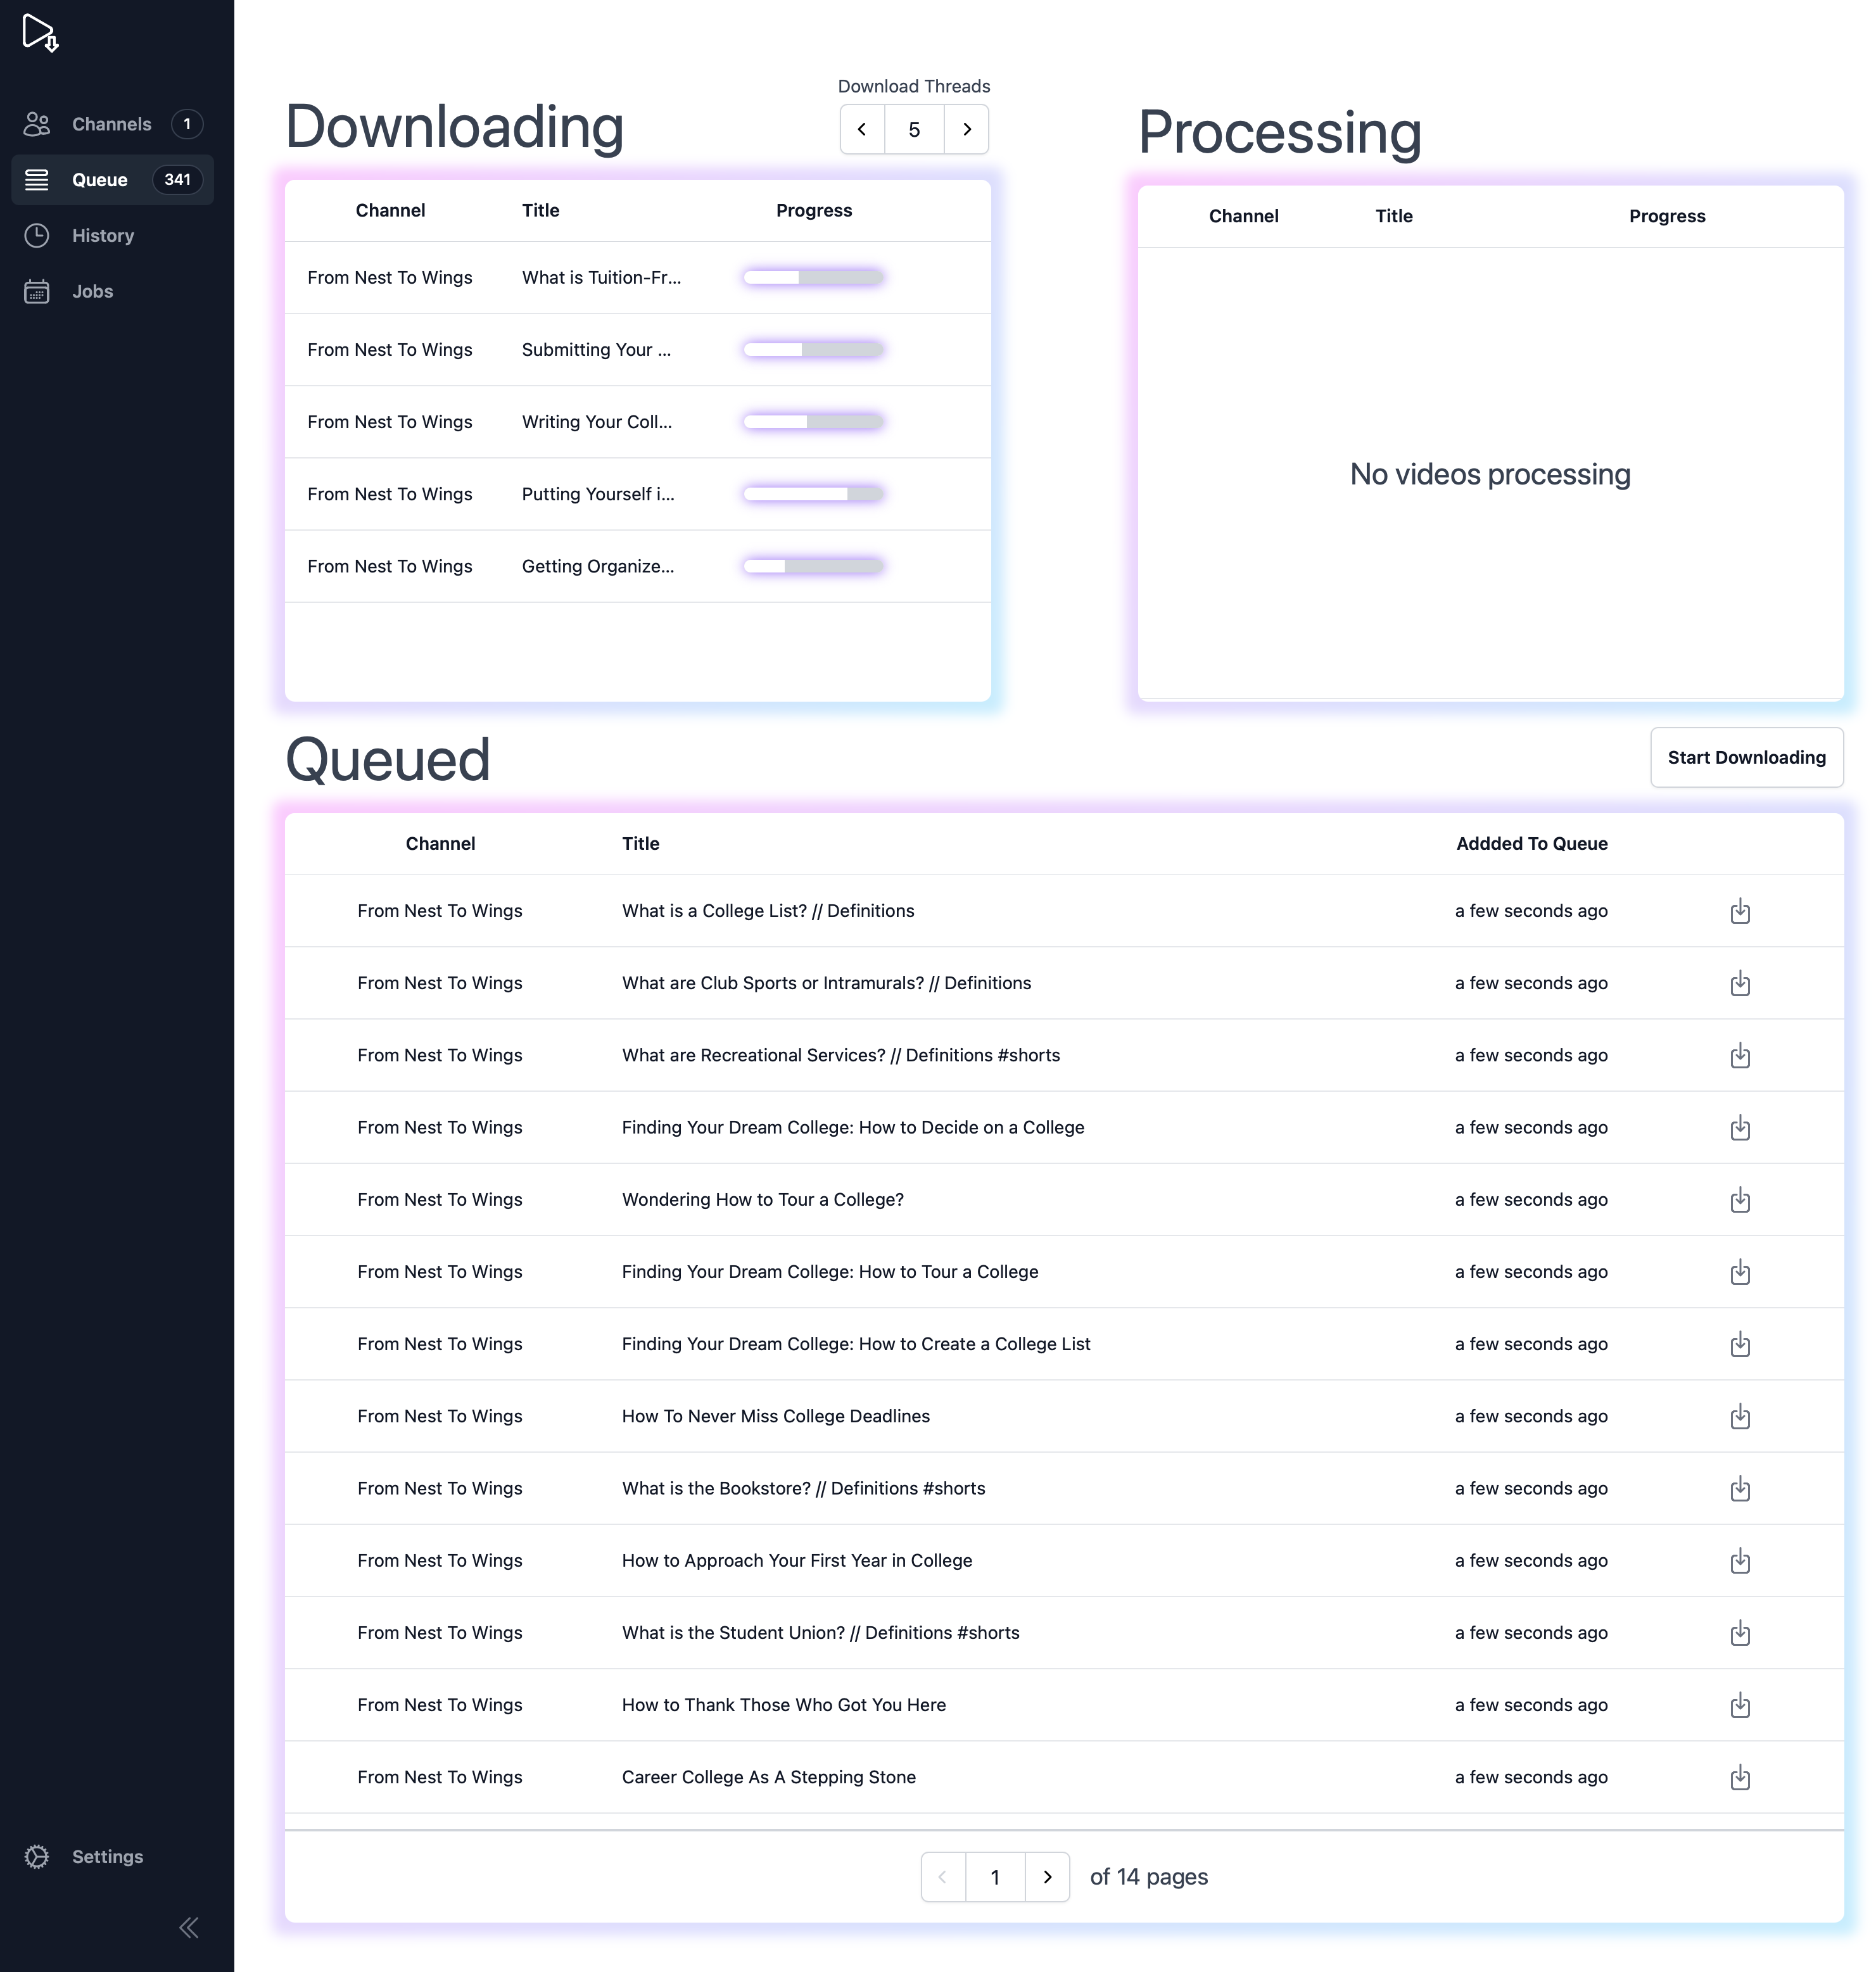Open the Channels section
The image size is (1876, 1972).
click(111, 124)
